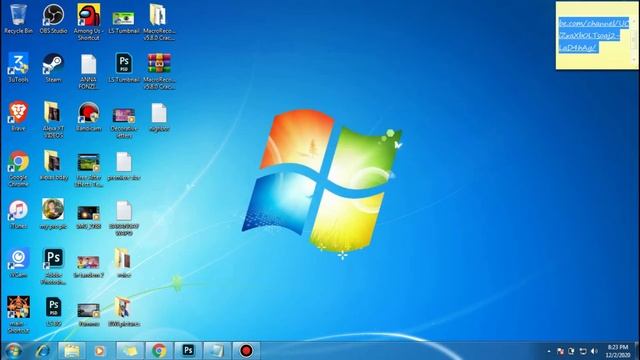Switch to Photoshop in the taskbar
The width and height of the screenshot is (640, 360).
188,351
